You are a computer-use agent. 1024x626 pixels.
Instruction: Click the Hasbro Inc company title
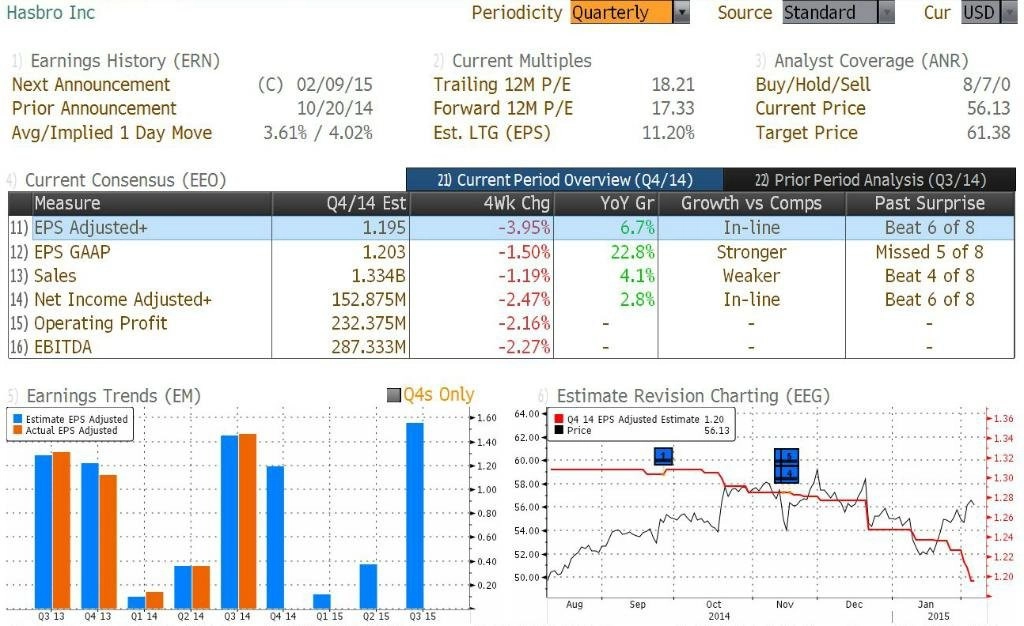point(50,12)
